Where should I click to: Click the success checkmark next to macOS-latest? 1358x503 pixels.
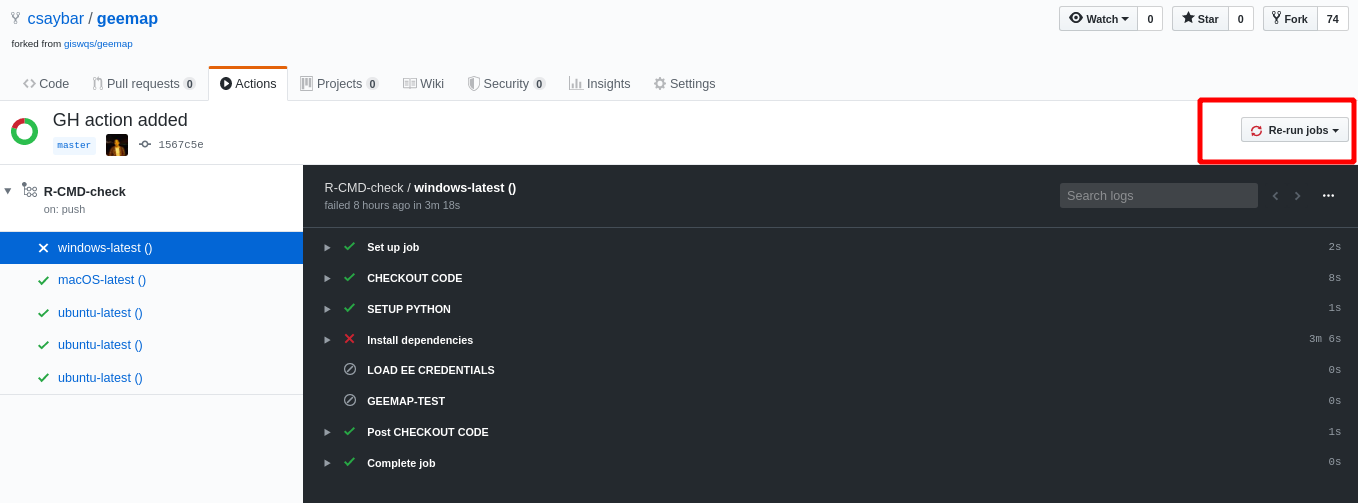pos(43,281)
